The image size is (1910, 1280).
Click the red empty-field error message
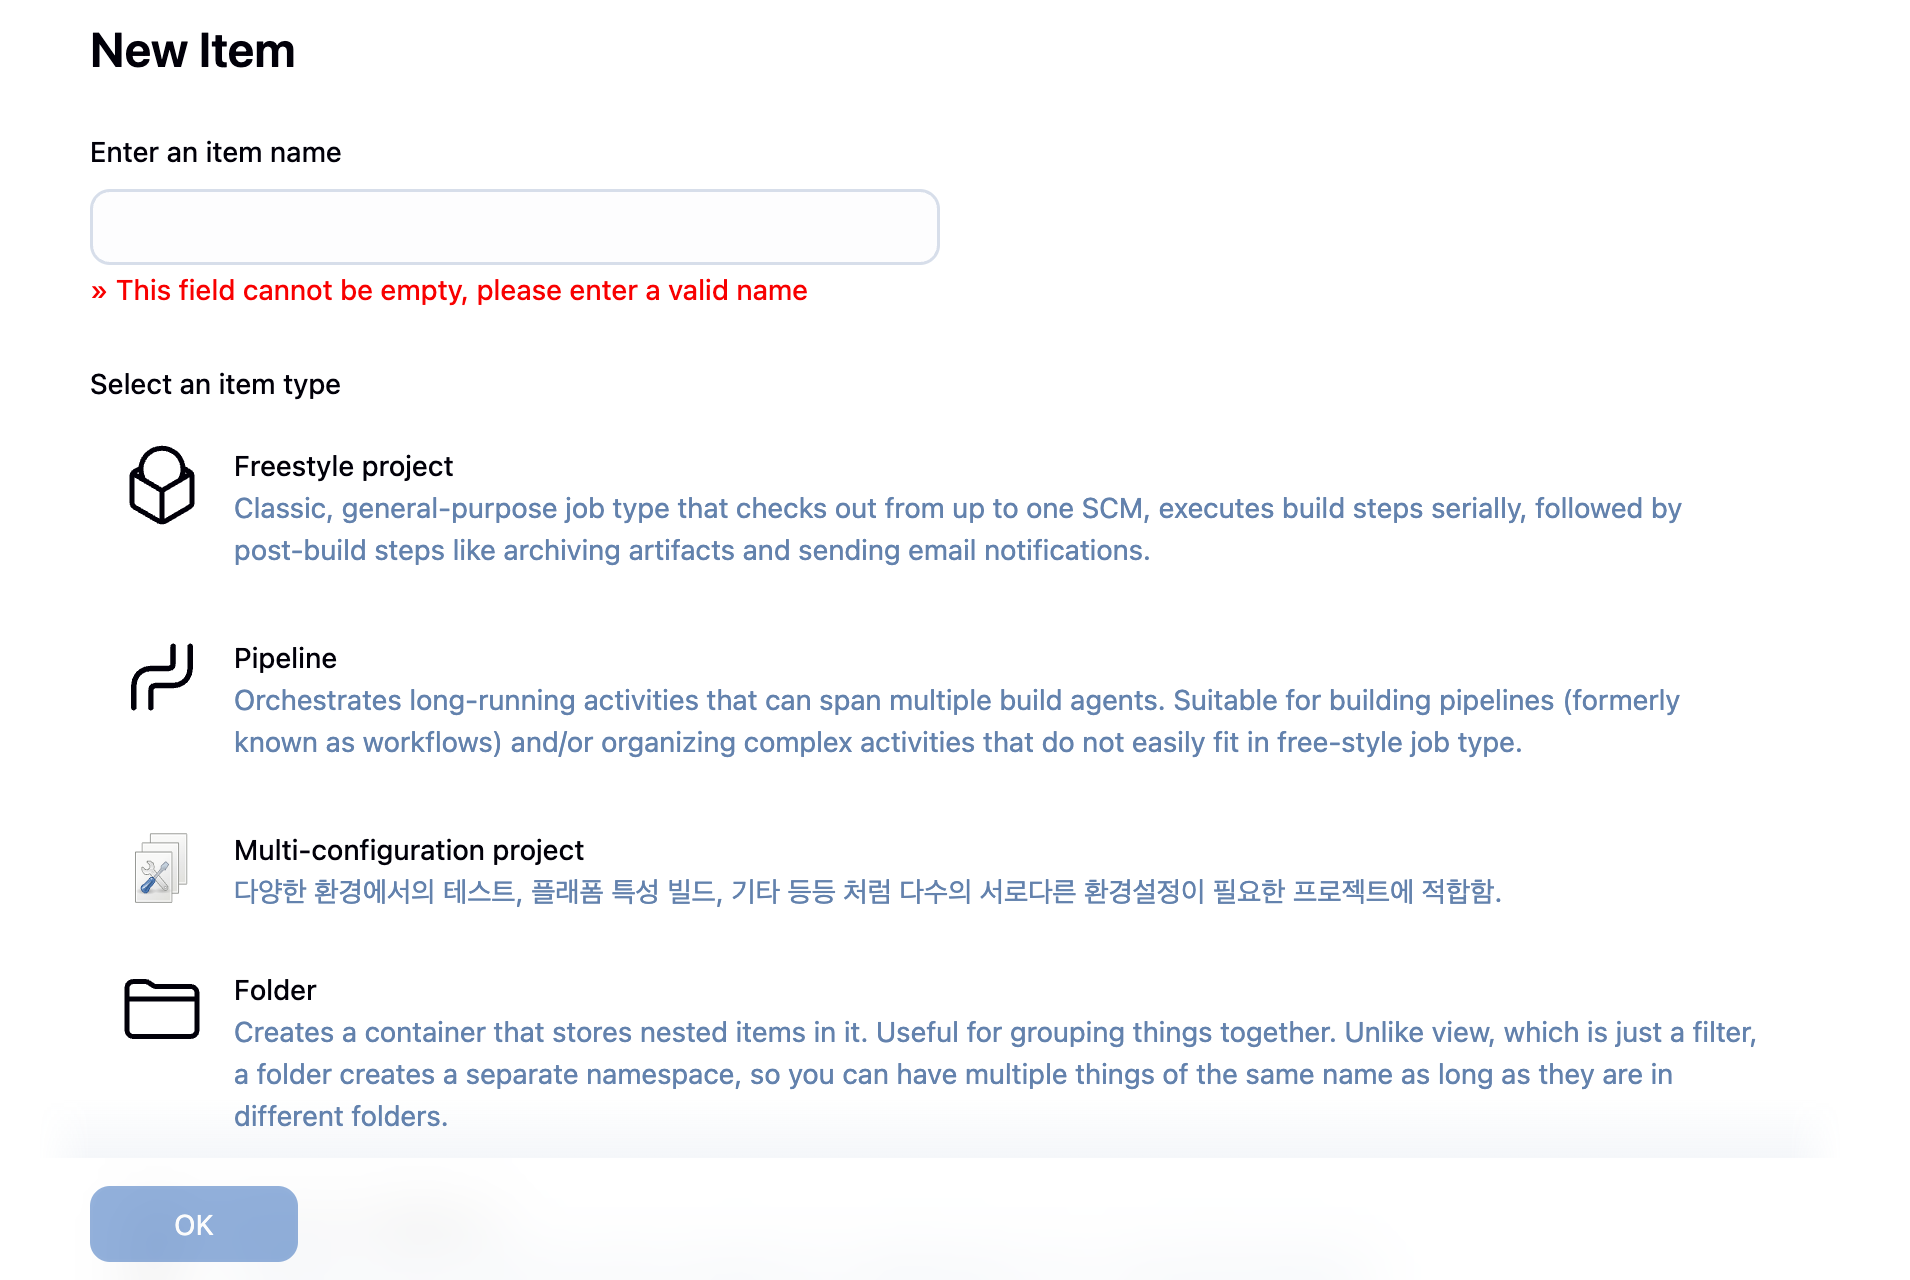pyautogui.click(x=449, y=290)
